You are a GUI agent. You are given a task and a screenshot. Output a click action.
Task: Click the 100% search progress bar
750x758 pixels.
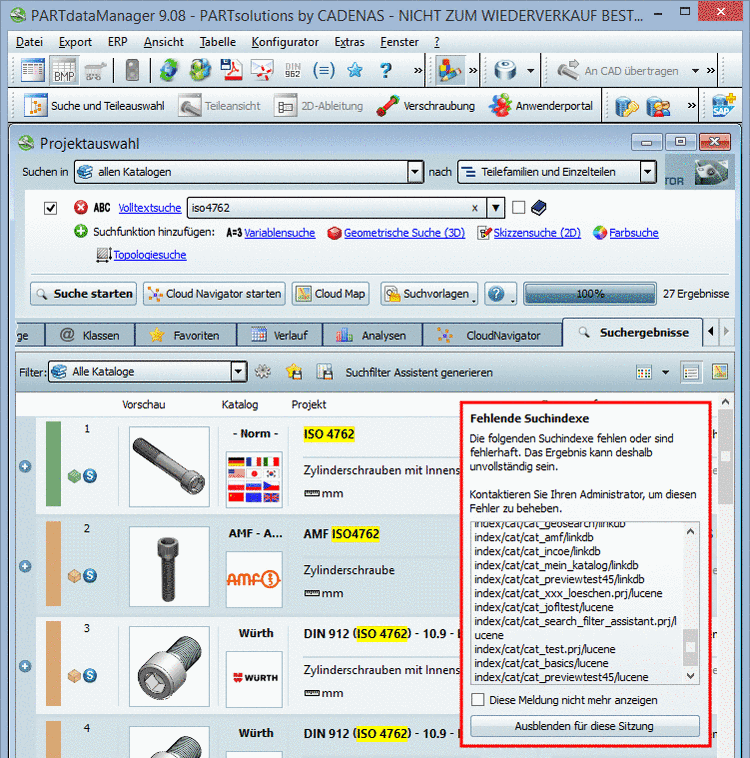[x=590, y=293]
